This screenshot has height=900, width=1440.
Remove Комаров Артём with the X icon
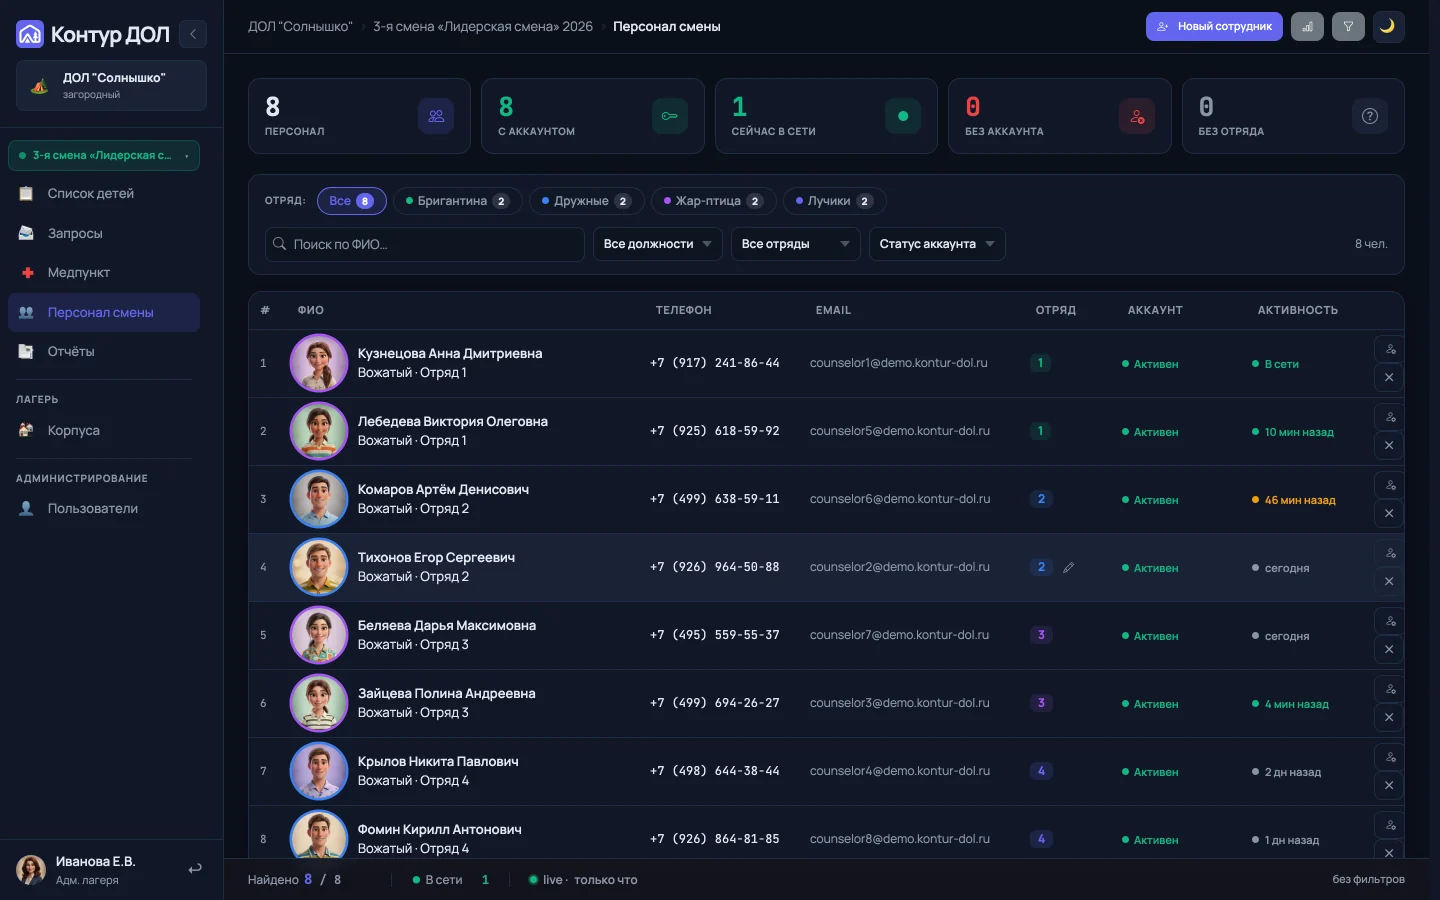(1390, 513)
